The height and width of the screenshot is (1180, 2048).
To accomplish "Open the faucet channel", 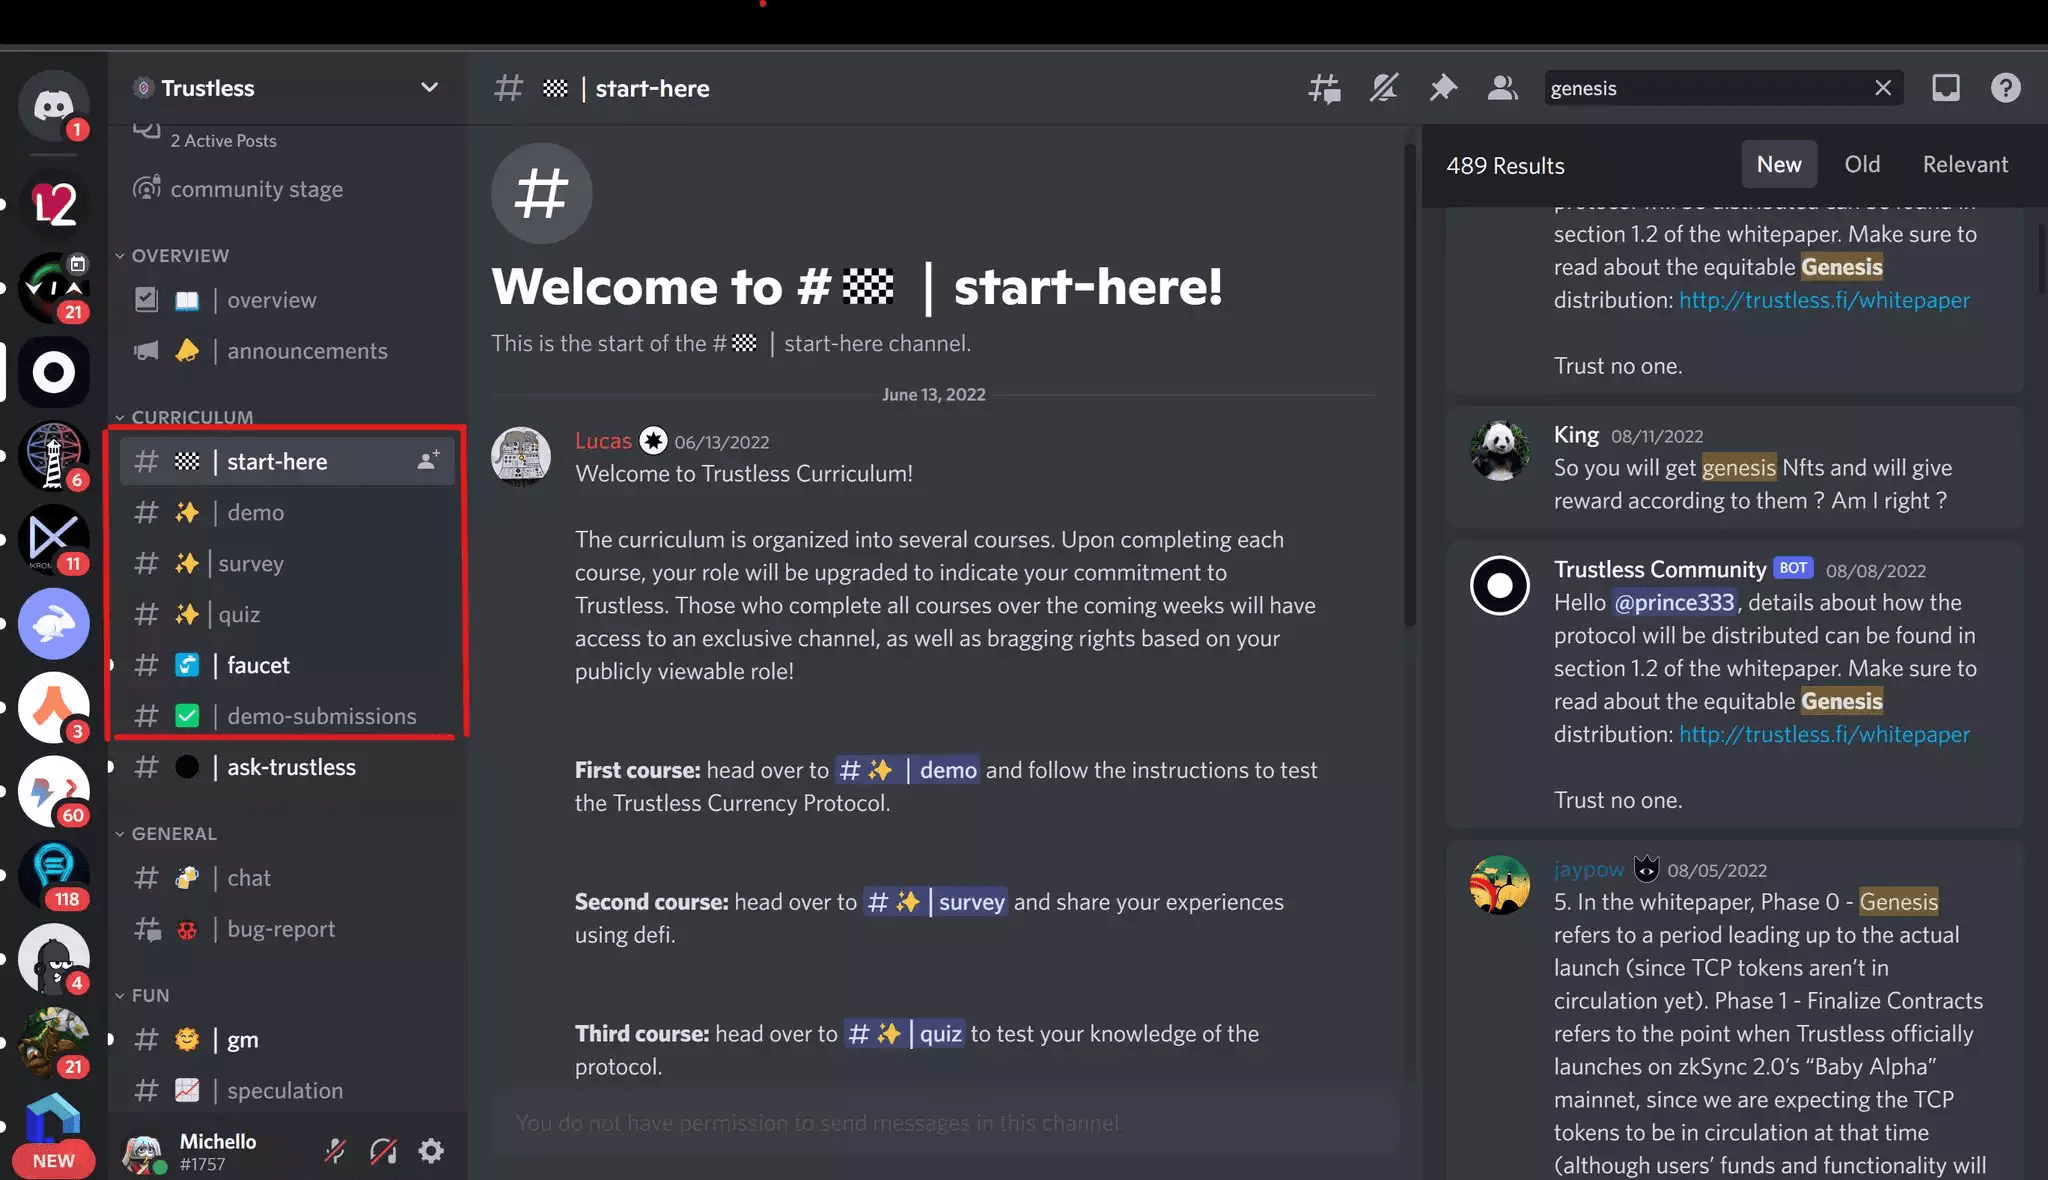I will coord(258,665).
